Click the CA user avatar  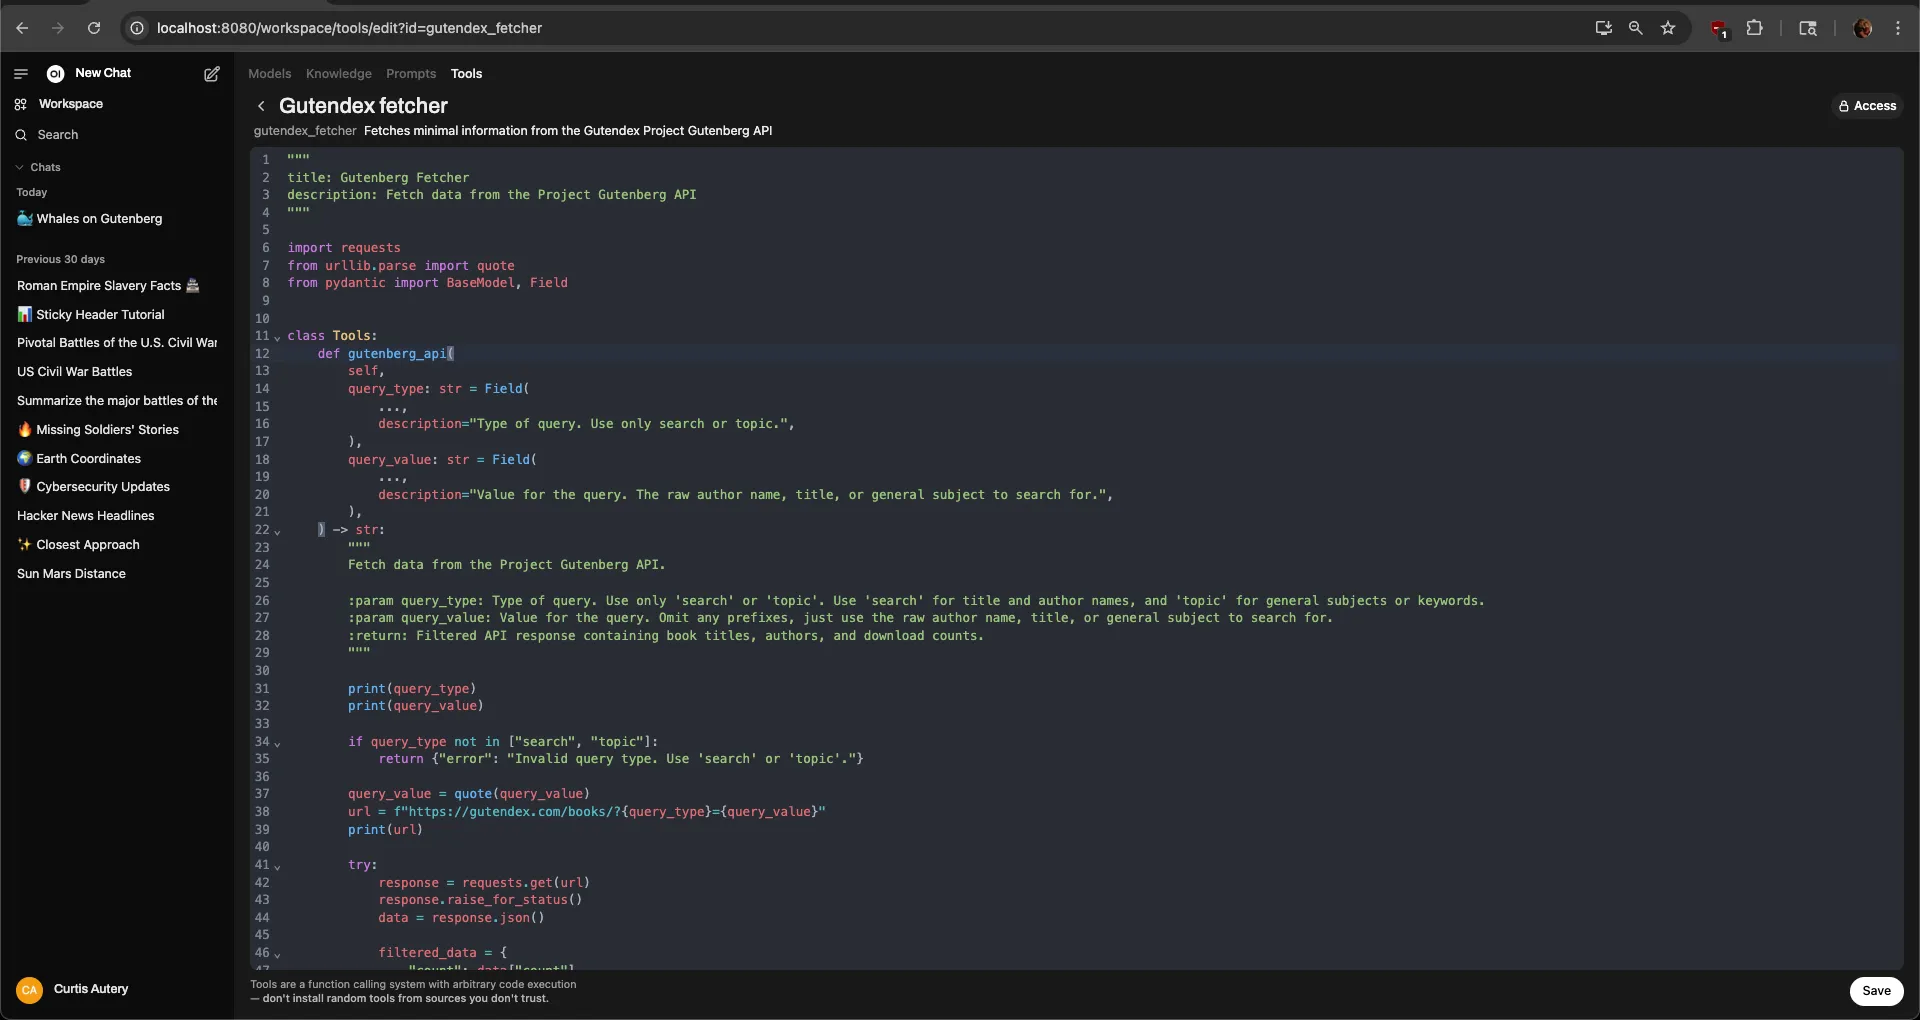[30, 990]
